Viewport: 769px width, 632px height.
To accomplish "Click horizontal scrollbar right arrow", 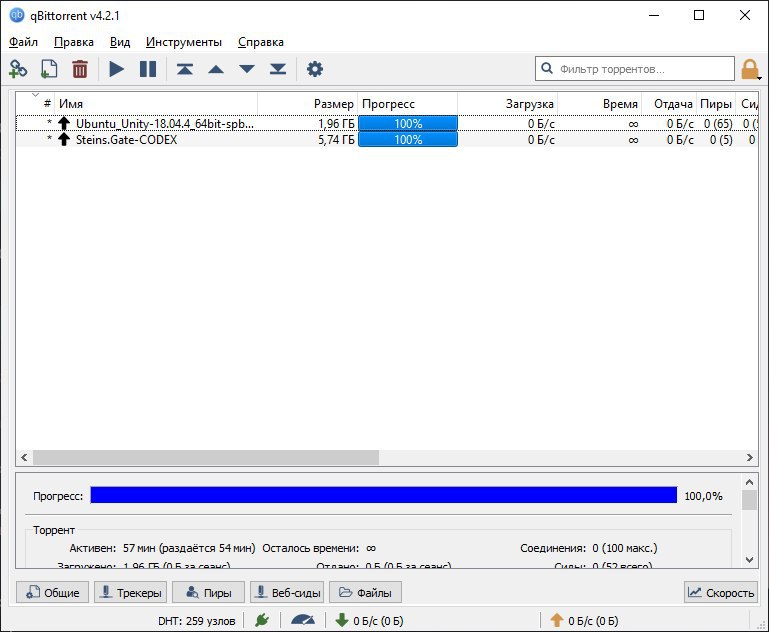I will (x=749, y=457).
